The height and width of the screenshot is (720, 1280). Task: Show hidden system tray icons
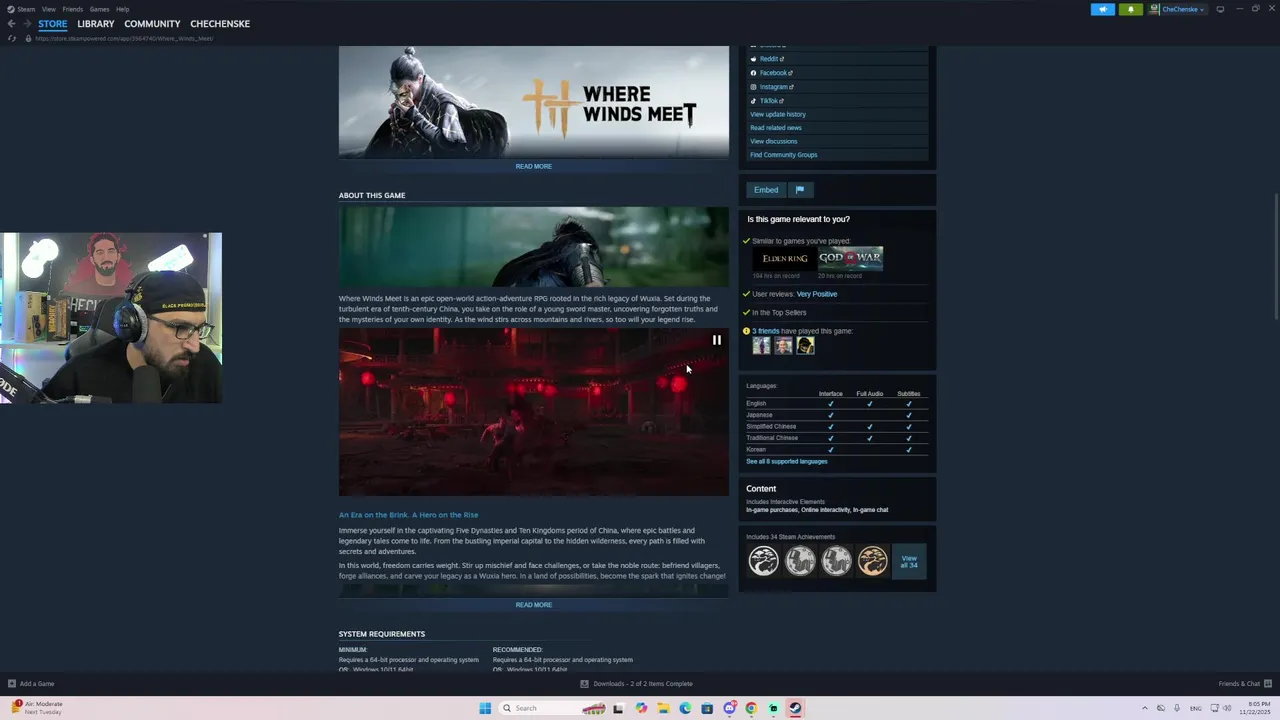[1145, 708]
